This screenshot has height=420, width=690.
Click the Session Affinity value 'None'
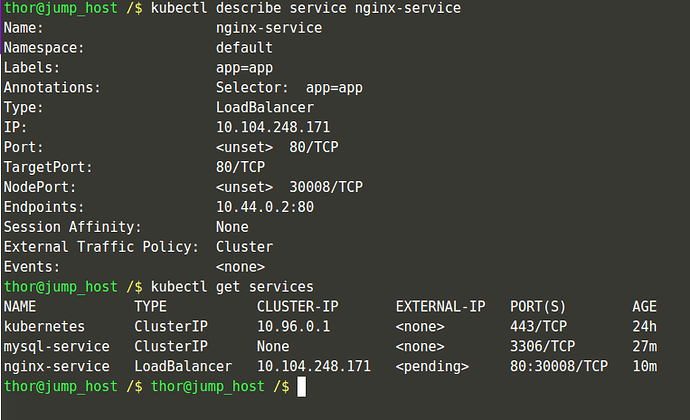[232, 227]
